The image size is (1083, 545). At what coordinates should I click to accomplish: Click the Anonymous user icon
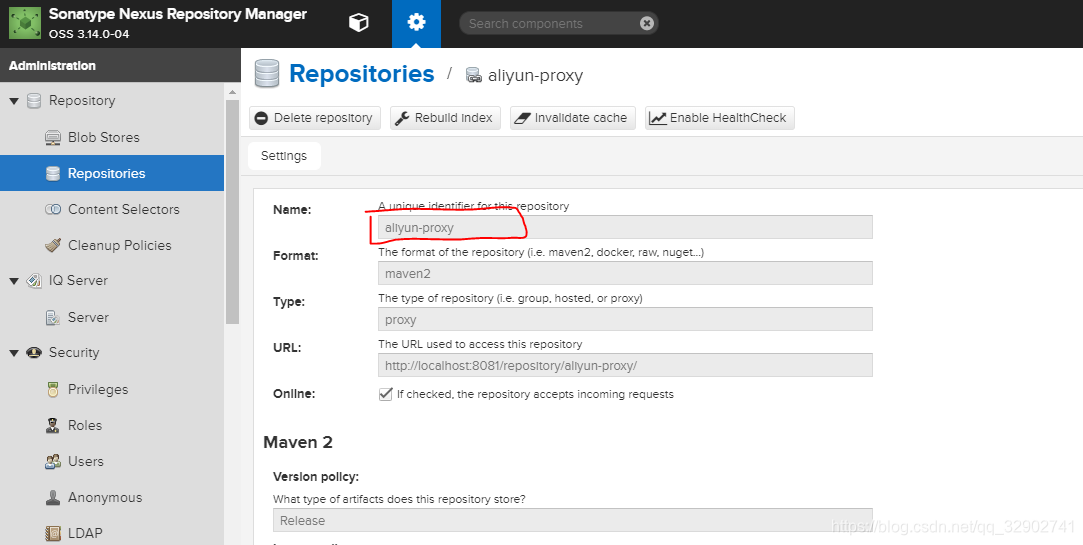pos(53,497)
